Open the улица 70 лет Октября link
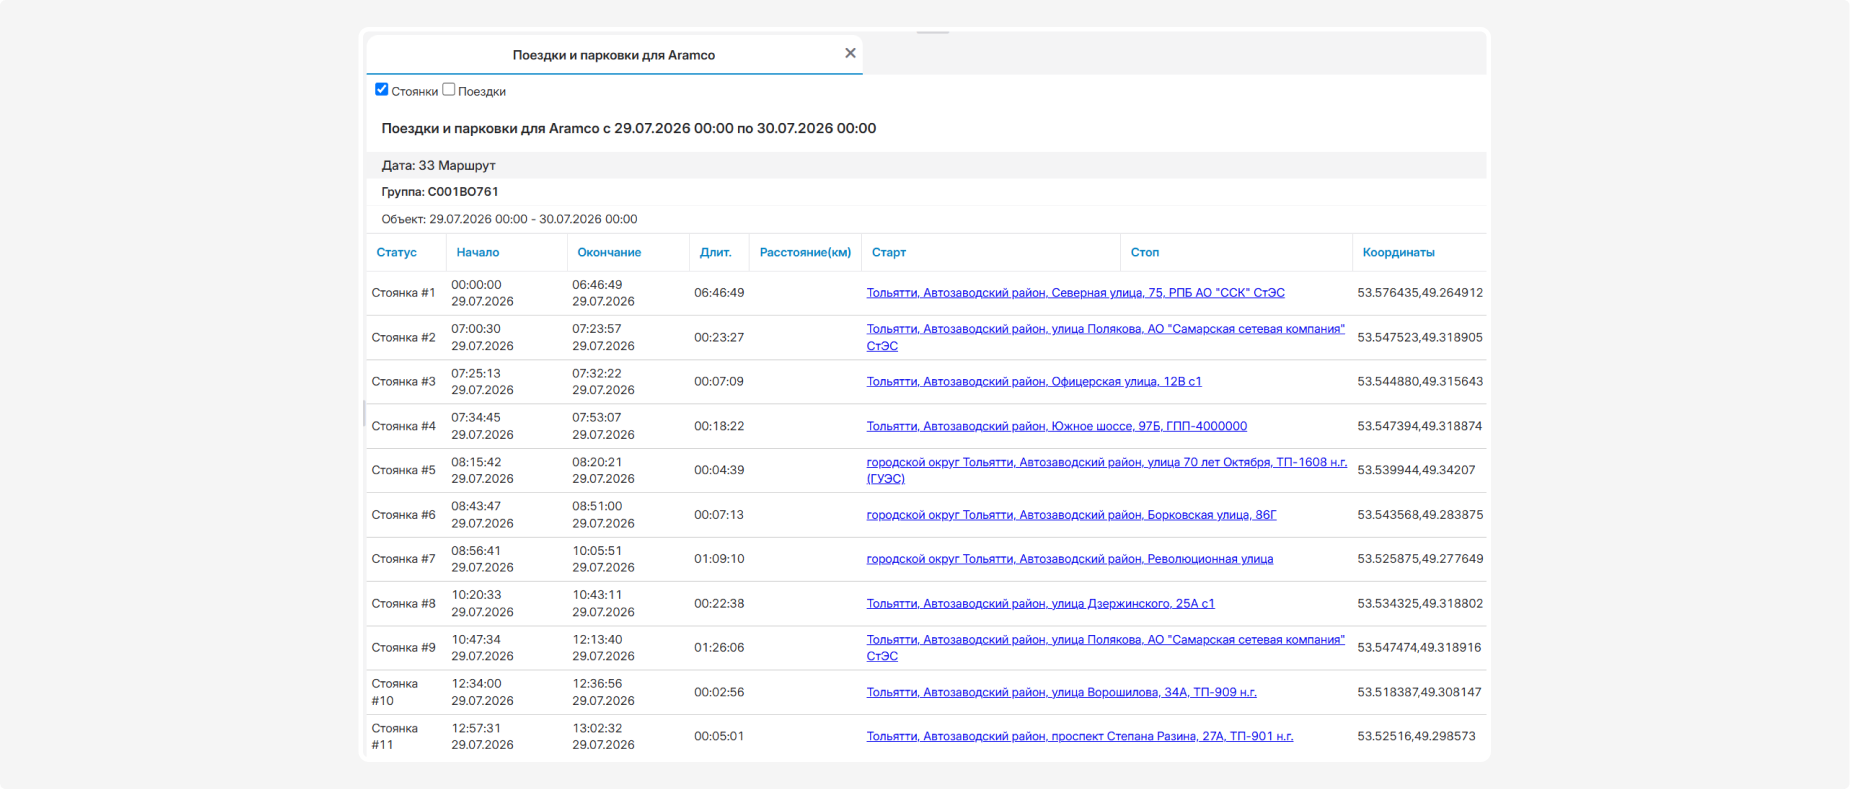The width and height of the screenshot is (1850, 789). pyautogui.click(x=1106, y=470)
